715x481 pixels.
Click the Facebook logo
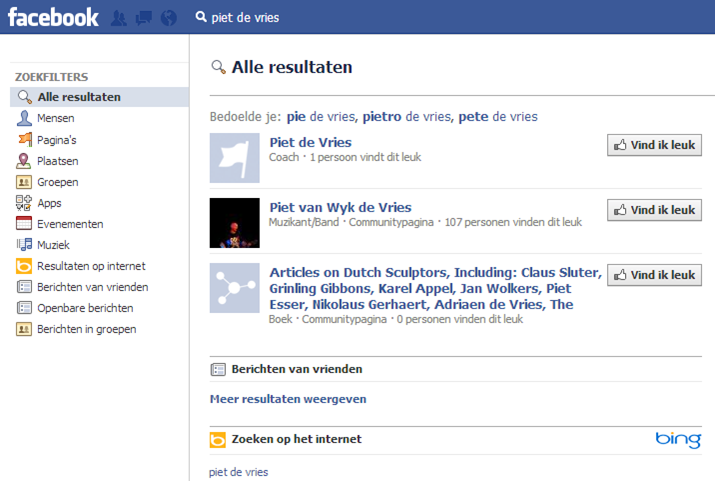53,18
